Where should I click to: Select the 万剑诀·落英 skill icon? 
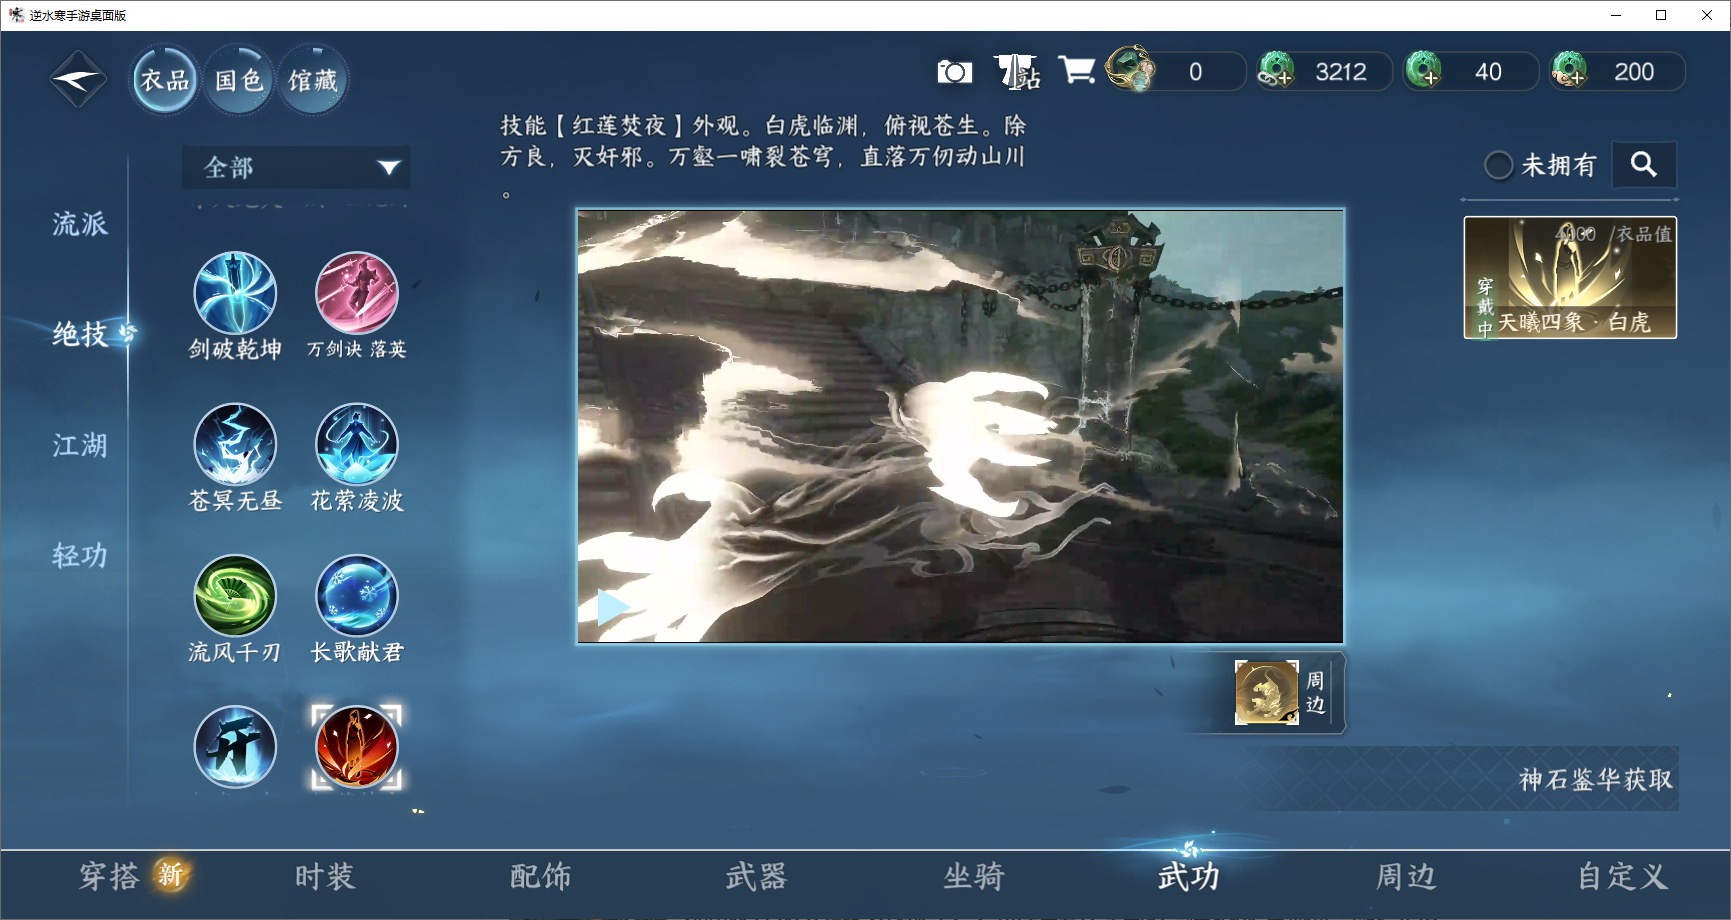pos(357,293)
